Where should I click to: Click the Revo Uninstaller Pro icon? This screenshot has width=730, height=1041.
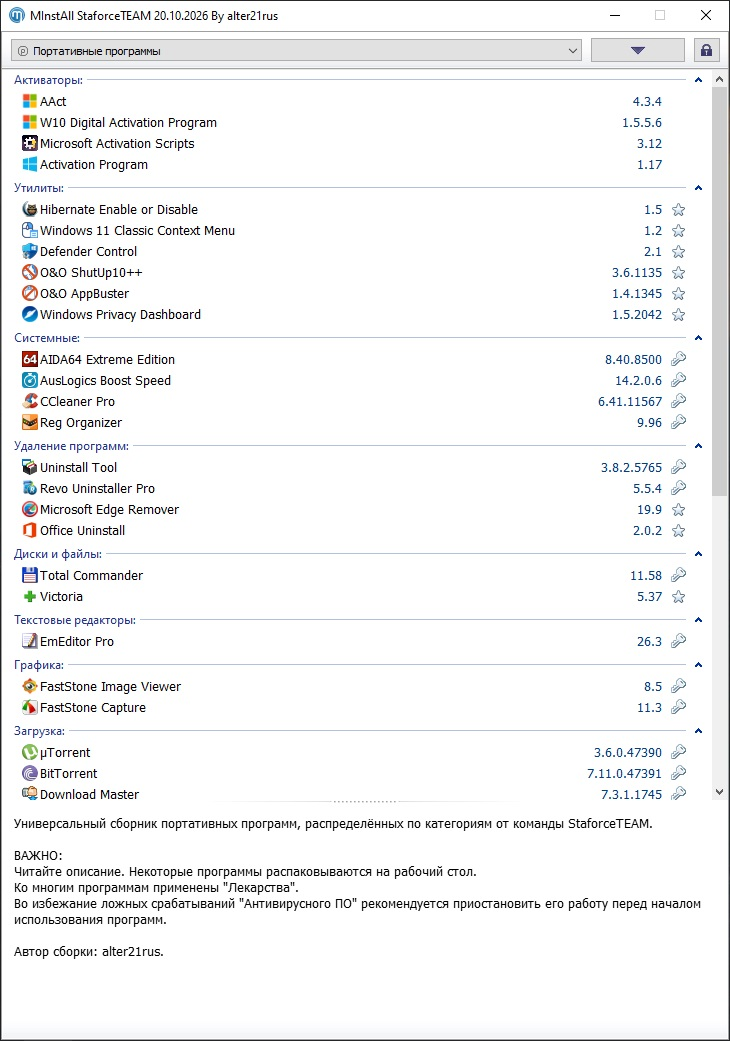point(29,488)
